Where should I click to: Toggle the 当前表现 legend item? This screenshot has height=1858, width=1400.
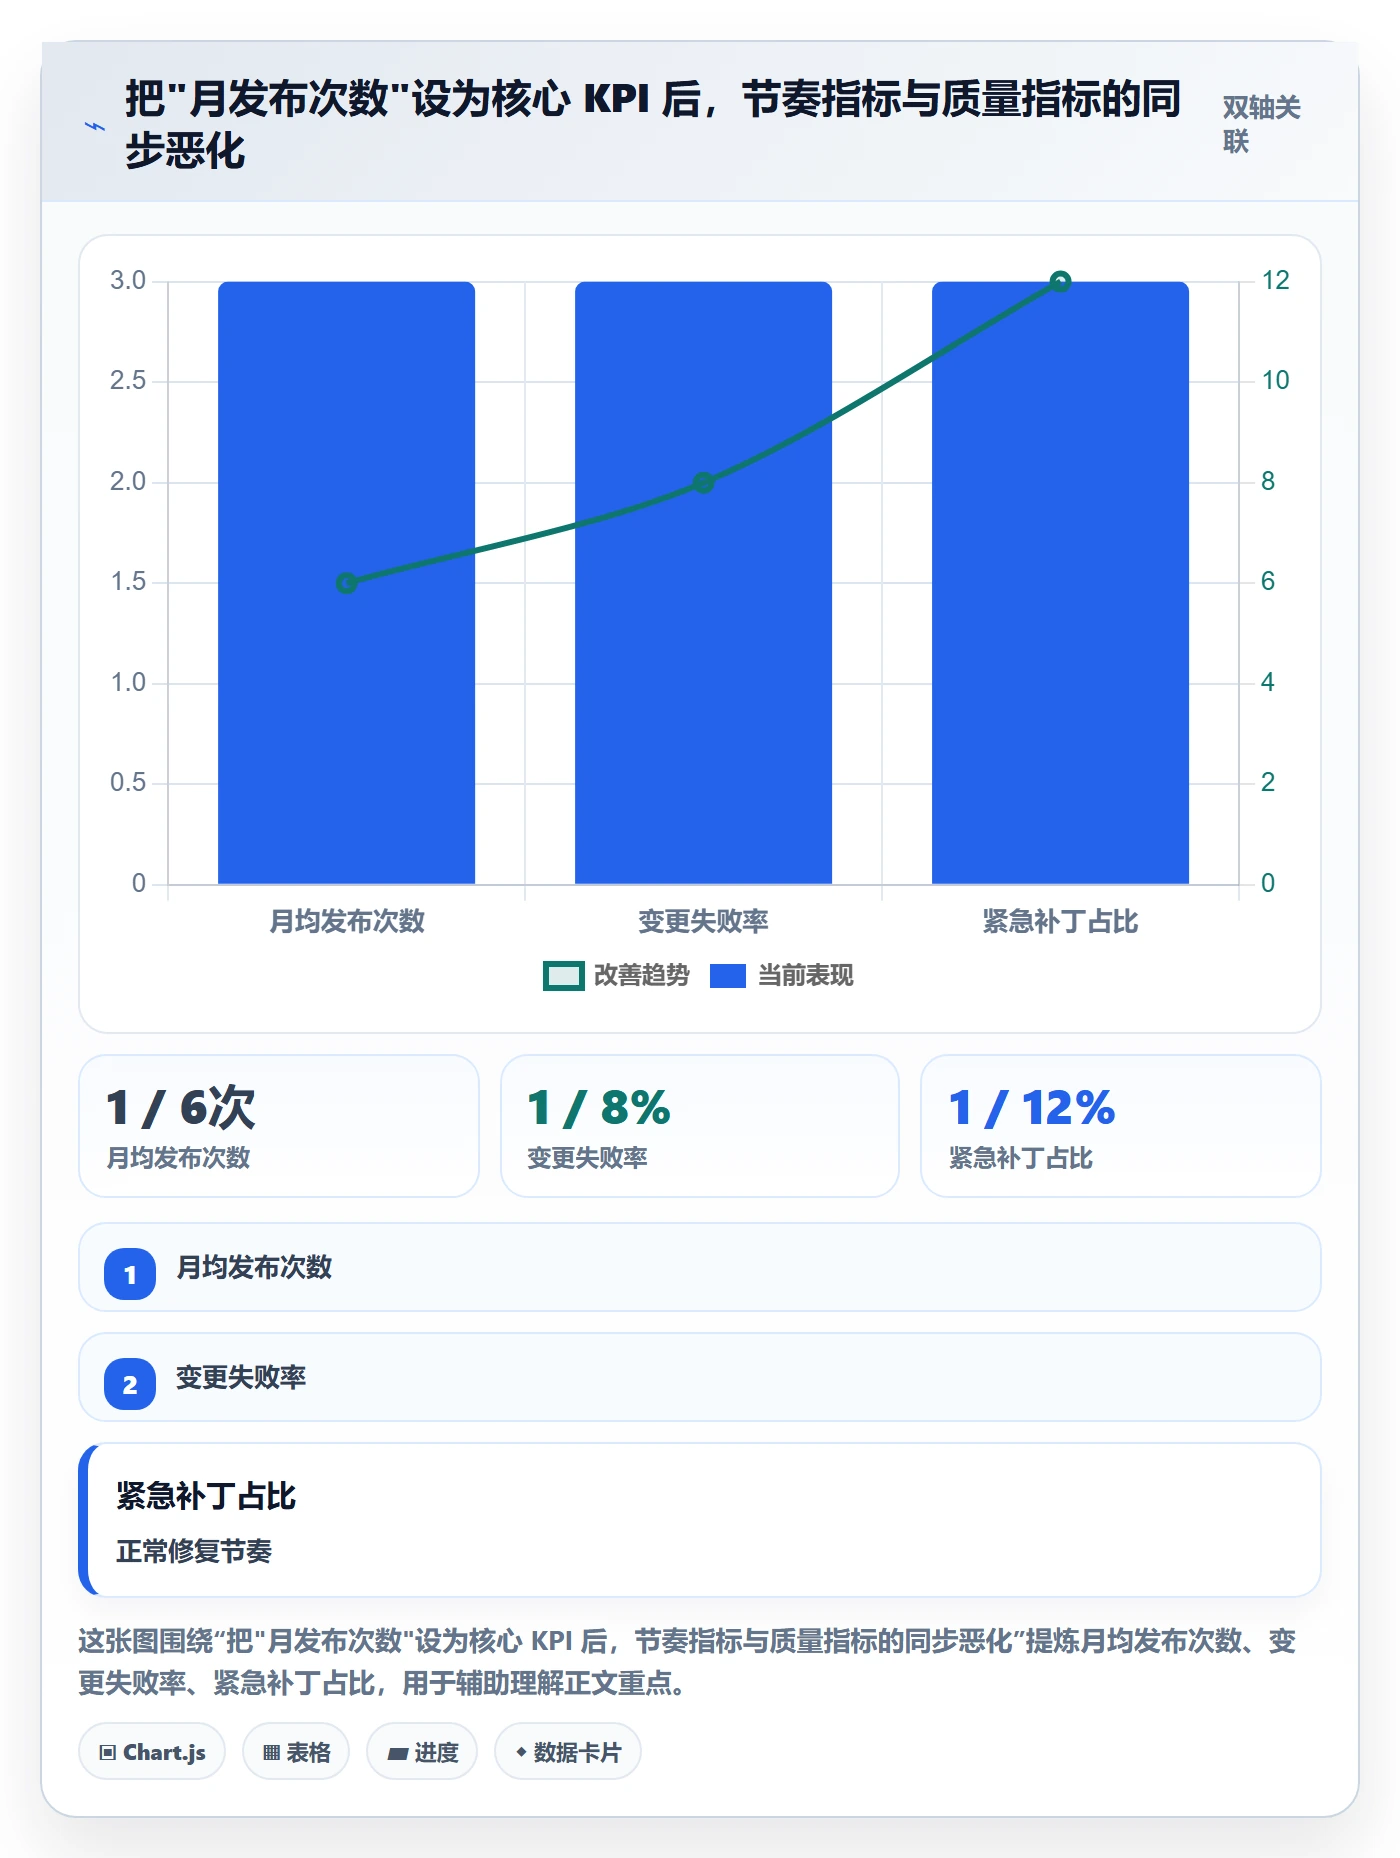click(x=782, y=975)
